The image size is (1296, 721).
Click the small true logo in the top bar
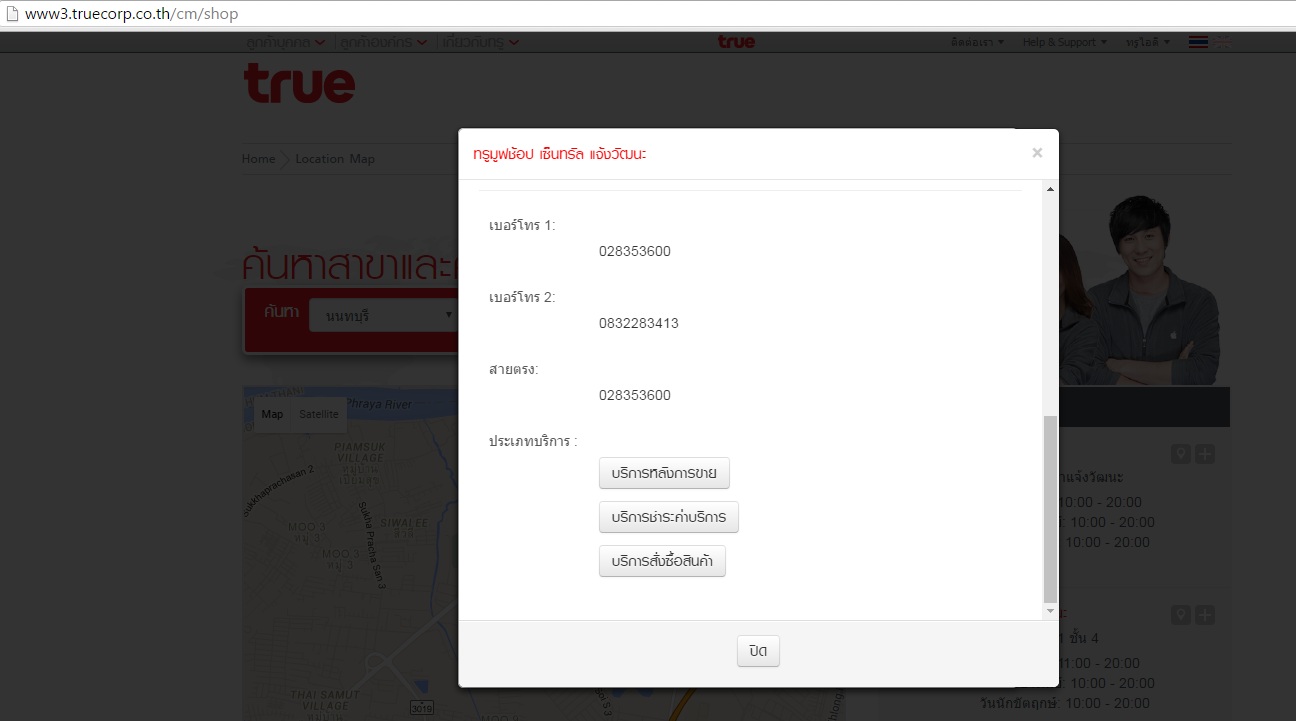point(737,42)
